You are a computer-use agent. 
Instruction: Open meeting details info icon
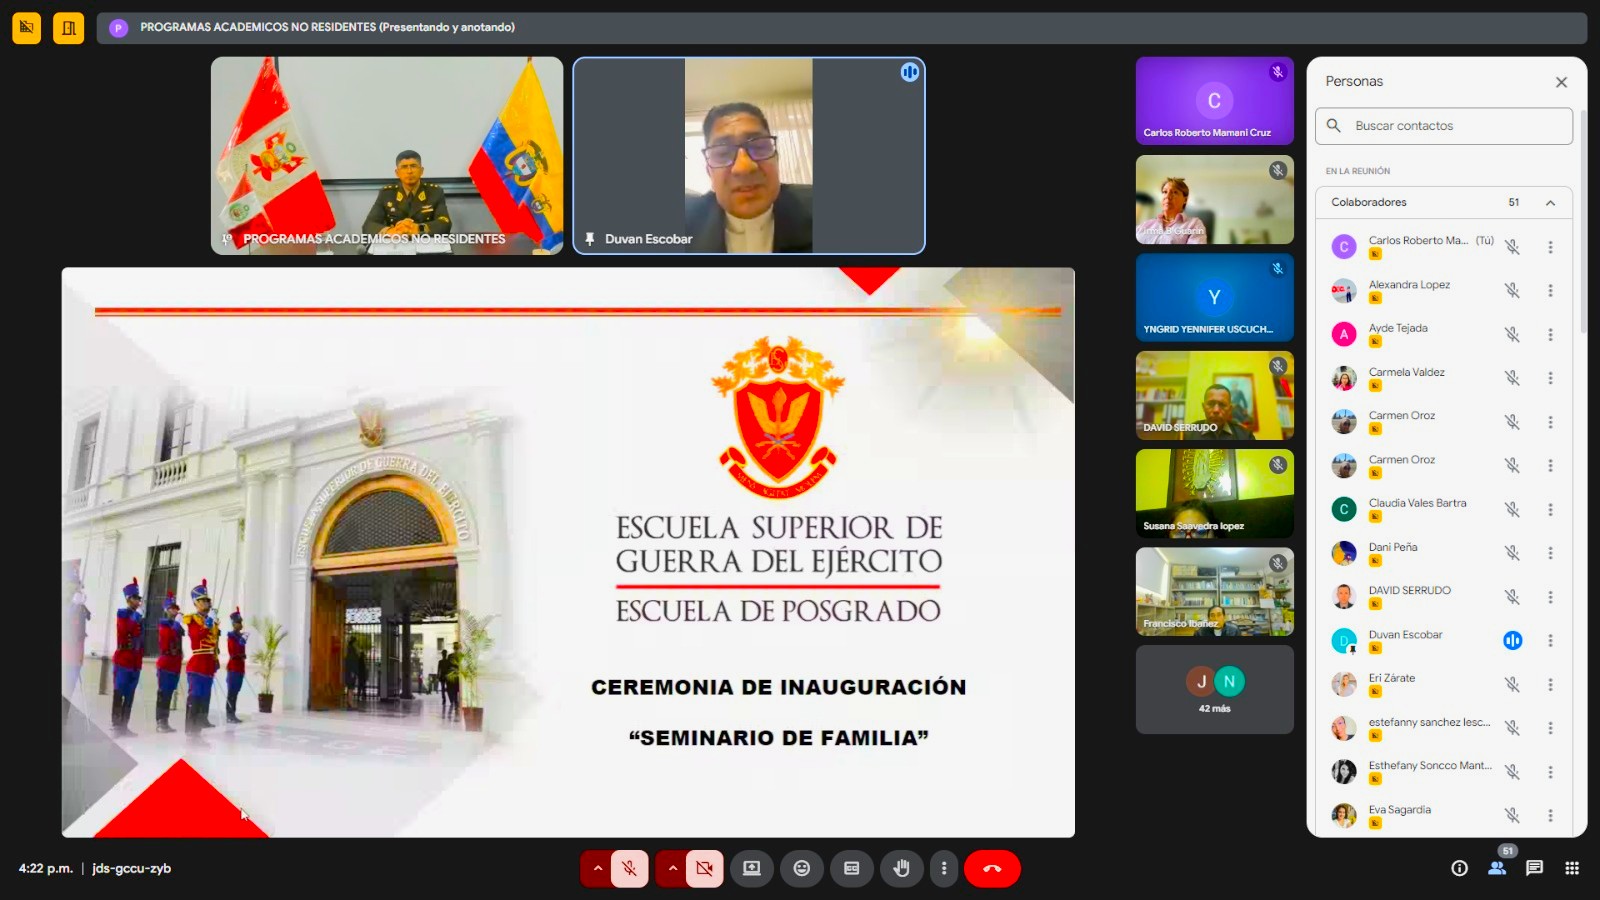click(x=1460, y=868)
